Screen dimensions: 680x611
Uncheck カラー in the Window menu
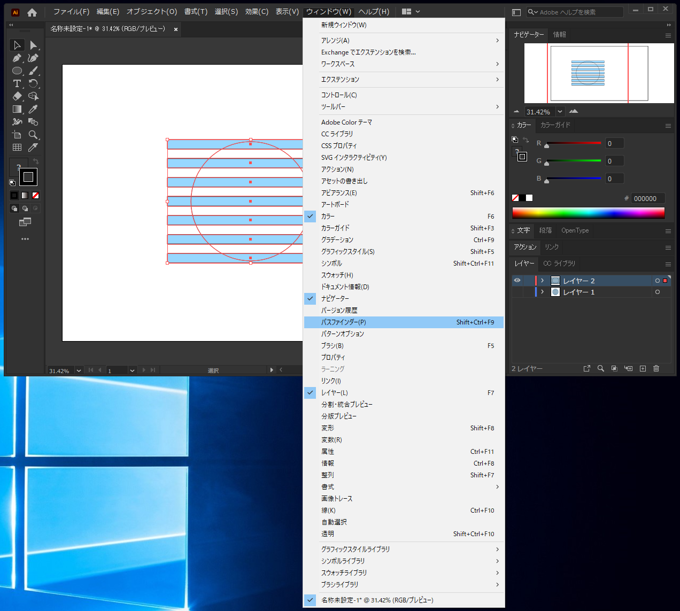(x=403, y=216)
